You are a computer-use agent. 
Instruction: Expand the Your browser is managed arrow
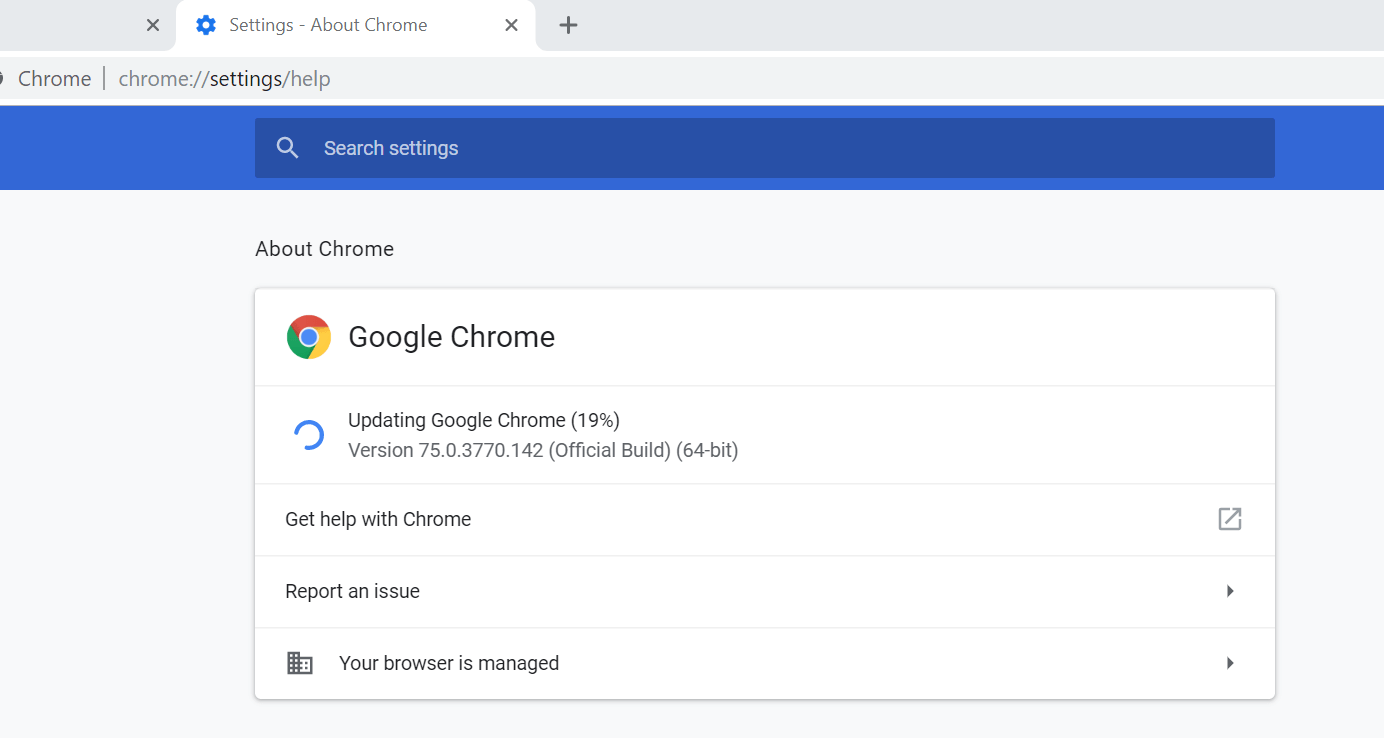pyautogui.click(x=1230, y=663)
